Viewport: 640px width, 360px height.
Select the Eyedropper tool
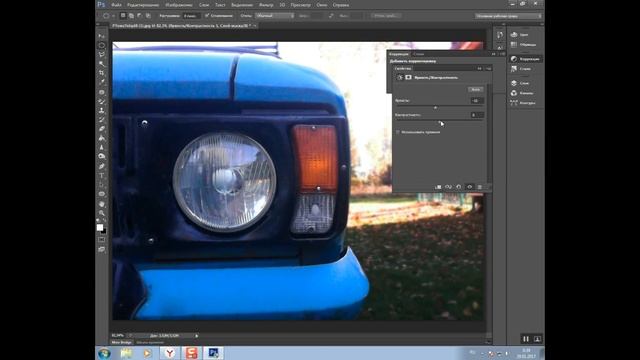pyautogui.click(x=101, y=82)
